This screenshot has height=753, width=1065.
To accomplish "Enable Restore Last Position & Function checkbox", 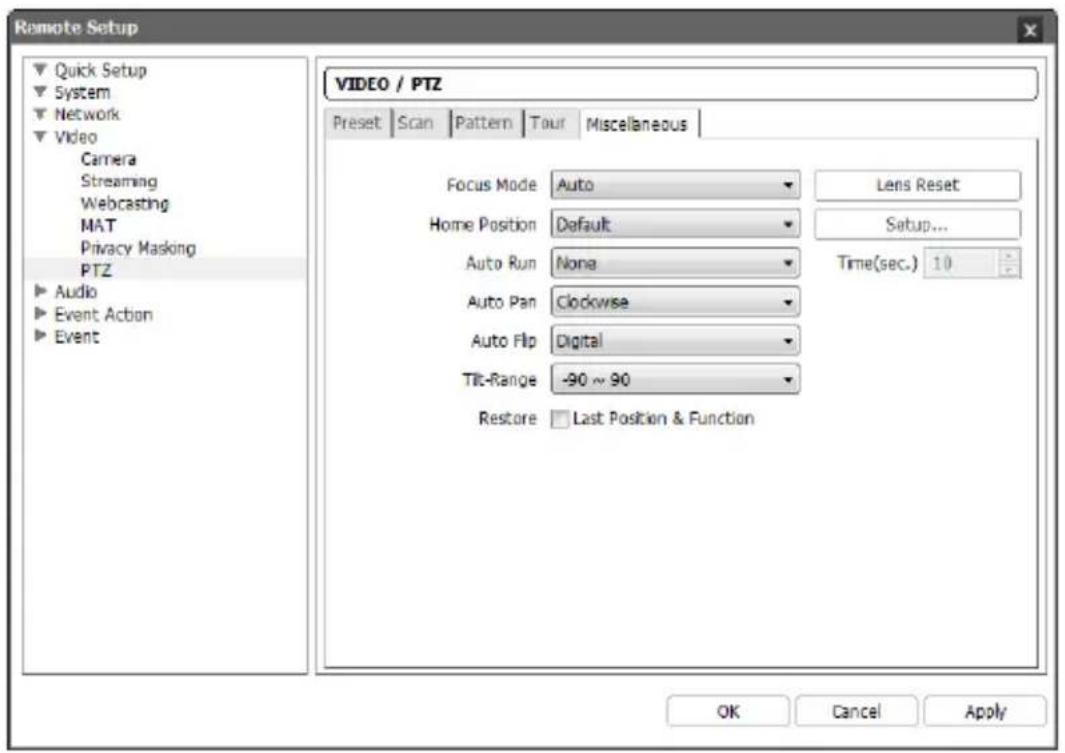I will (x=560, y=419).
